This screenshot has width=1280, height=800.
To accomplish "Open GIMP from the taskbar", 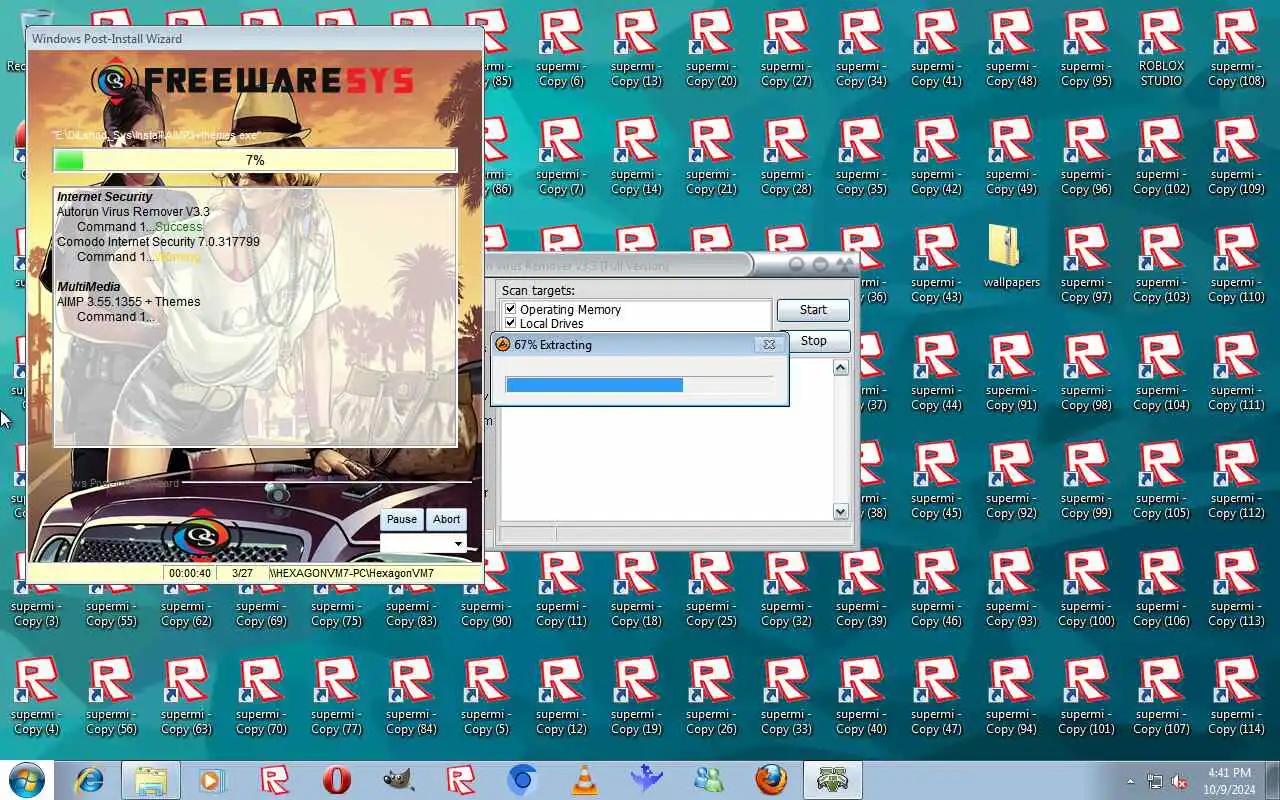I will coord(398,780).
